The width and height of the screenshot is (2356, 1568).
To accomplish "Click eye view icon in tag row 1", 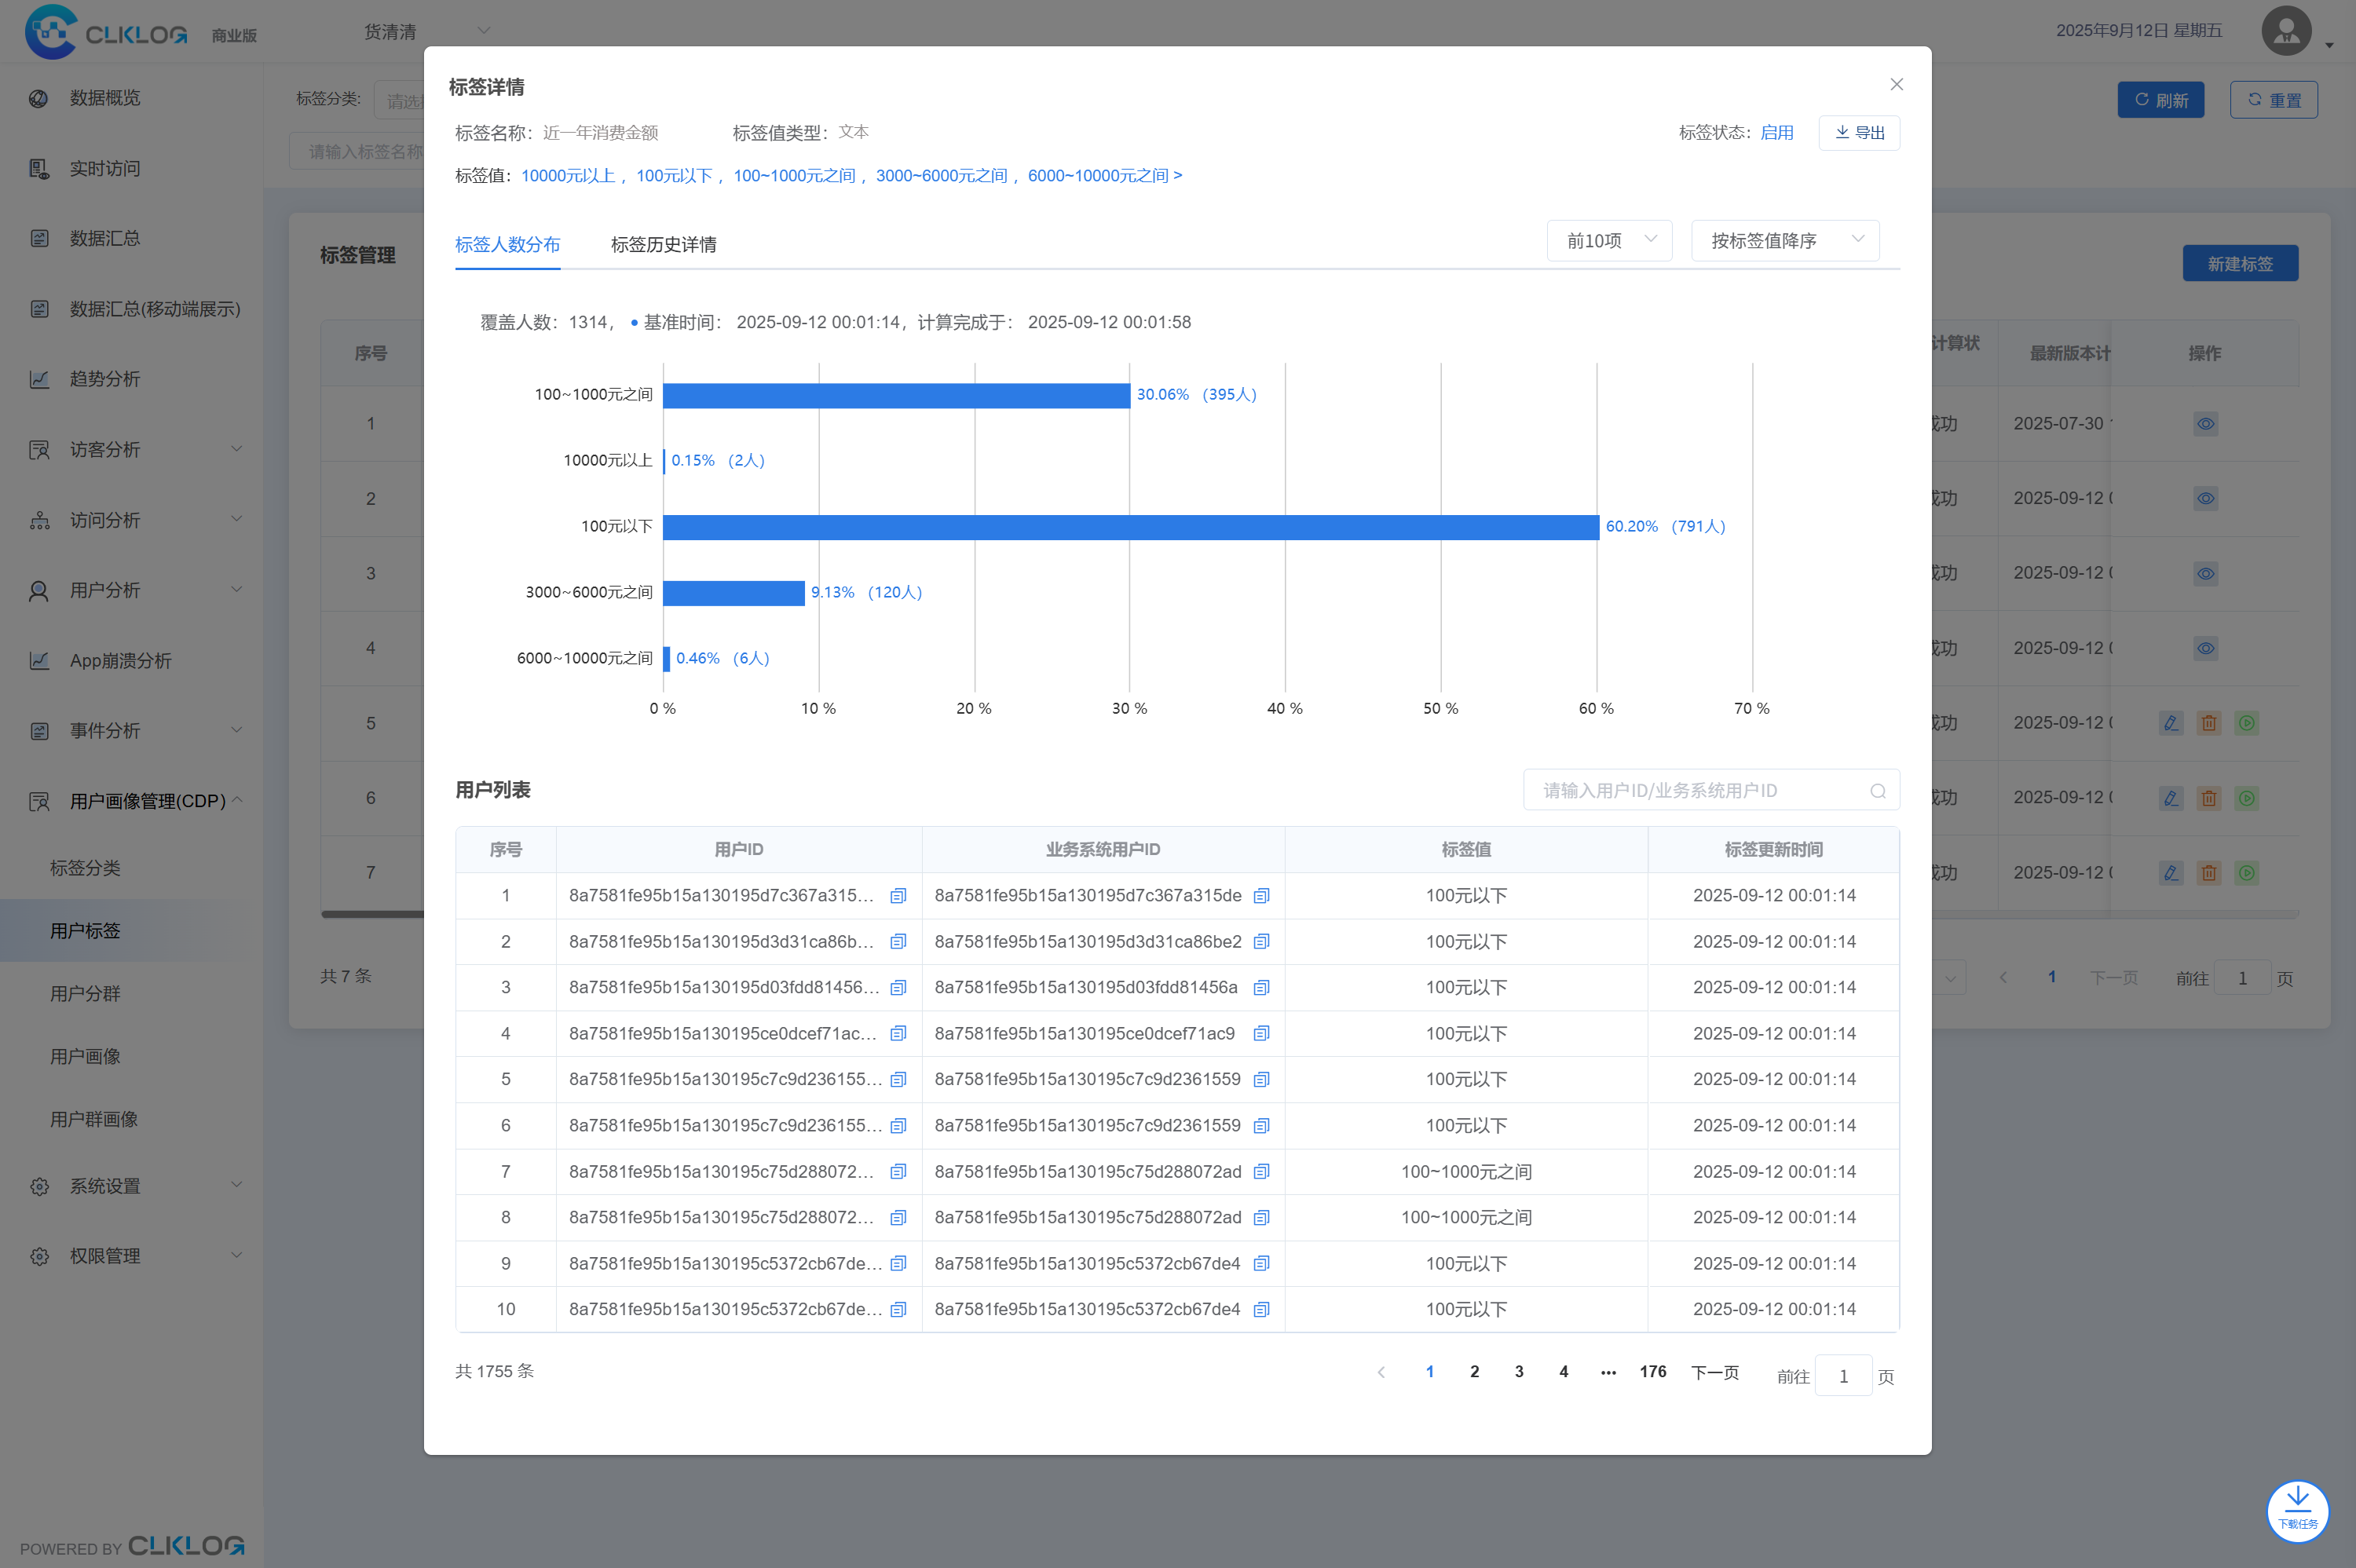I will (x=2205, y=424).
